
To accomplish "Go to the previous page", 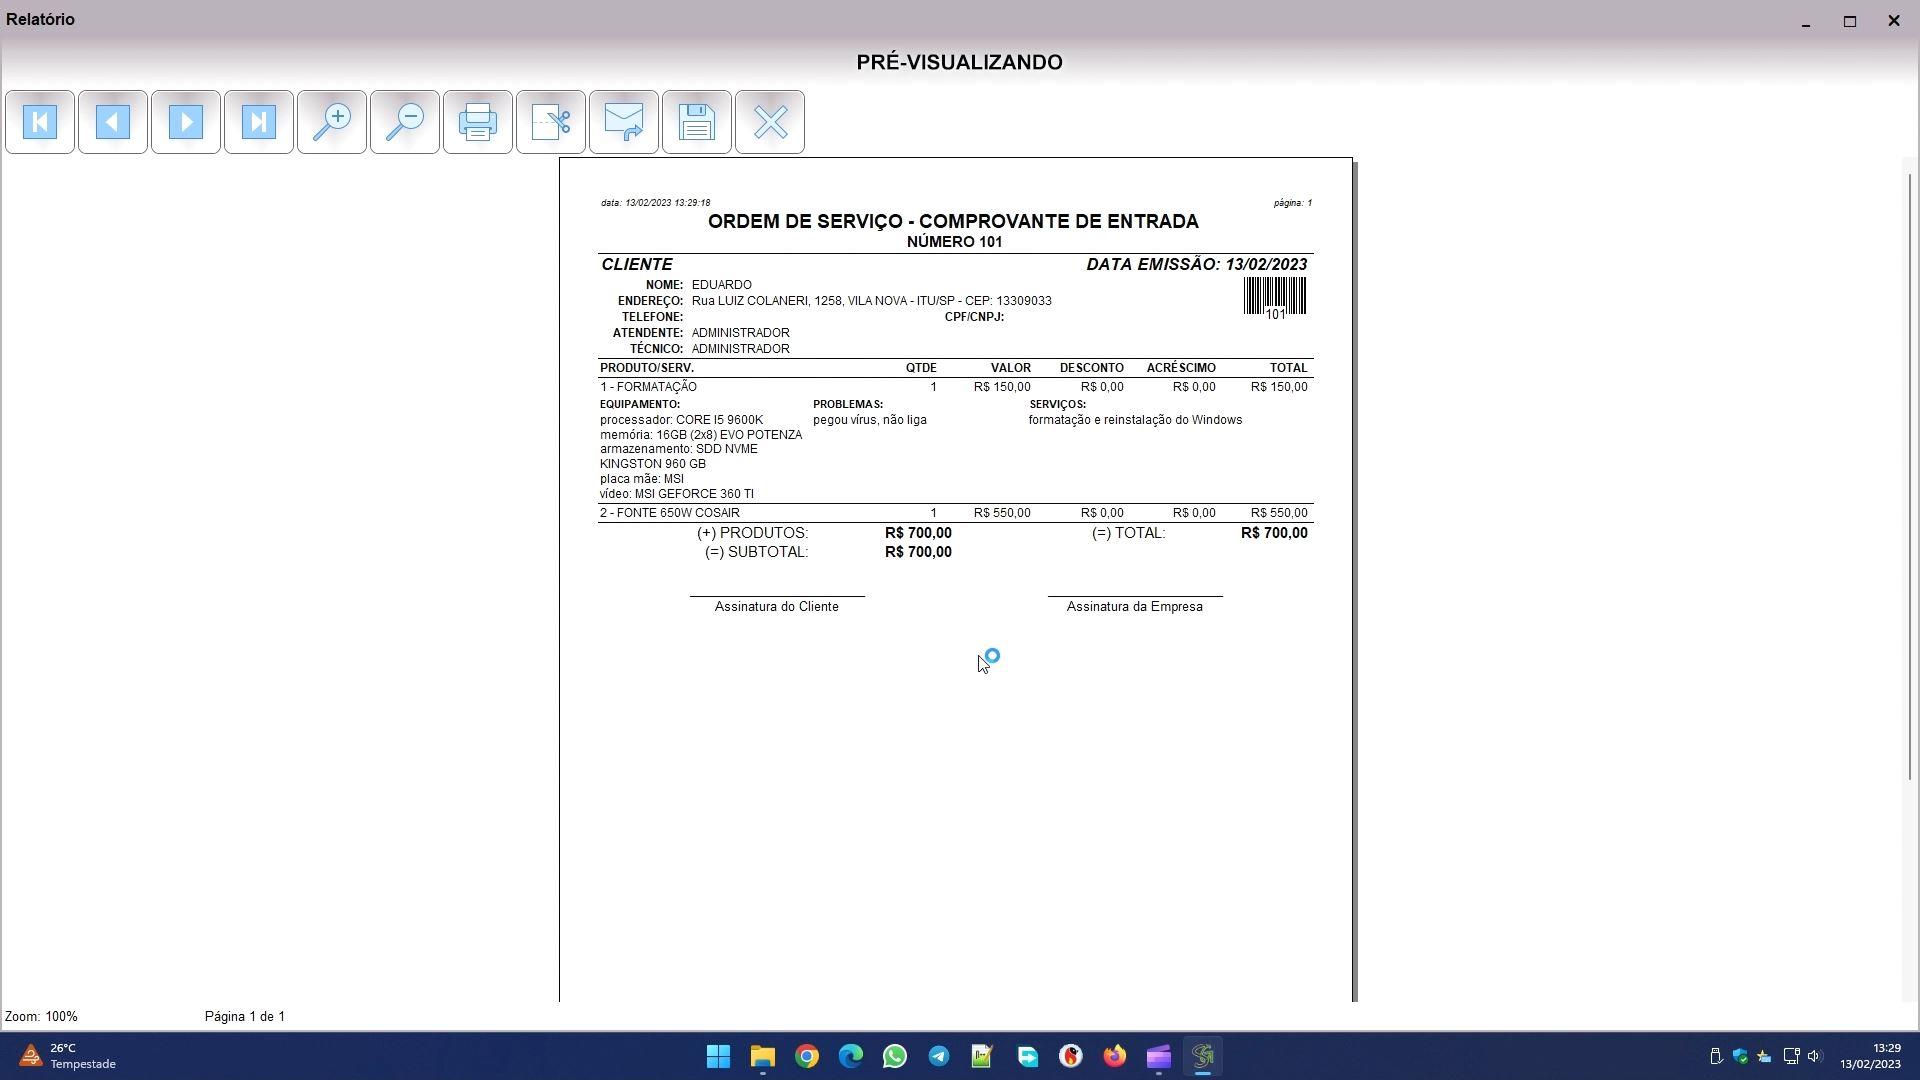I will coord(113,122).
